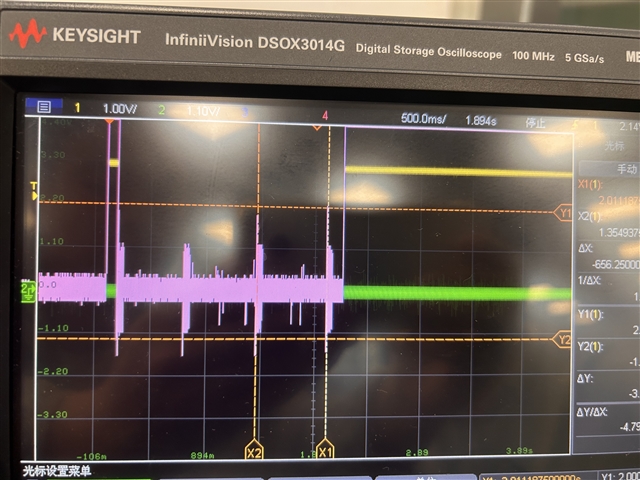Tap the yellow channel 1 high-level trace
The width and height of the screenshot is (640, 480).
click(458, 171)
